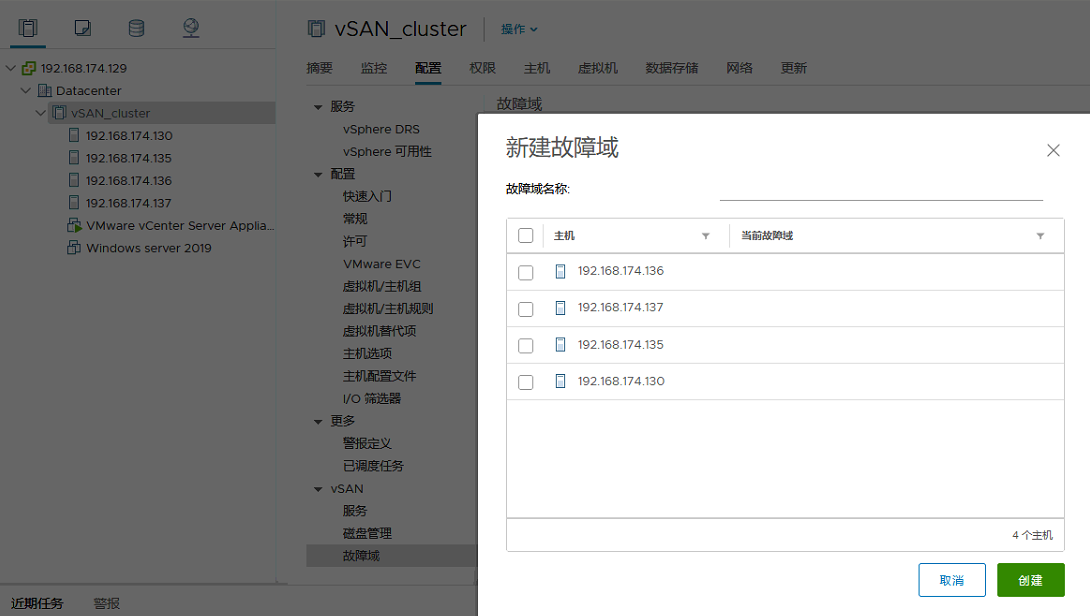Filter the 主机 column

point(706,236)
